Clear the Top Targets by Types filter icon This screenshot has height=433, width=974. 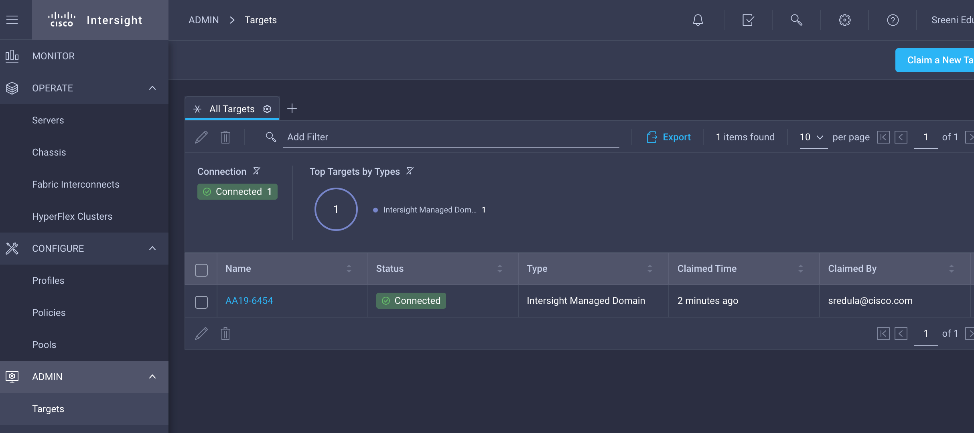click(x=409, y=171)
